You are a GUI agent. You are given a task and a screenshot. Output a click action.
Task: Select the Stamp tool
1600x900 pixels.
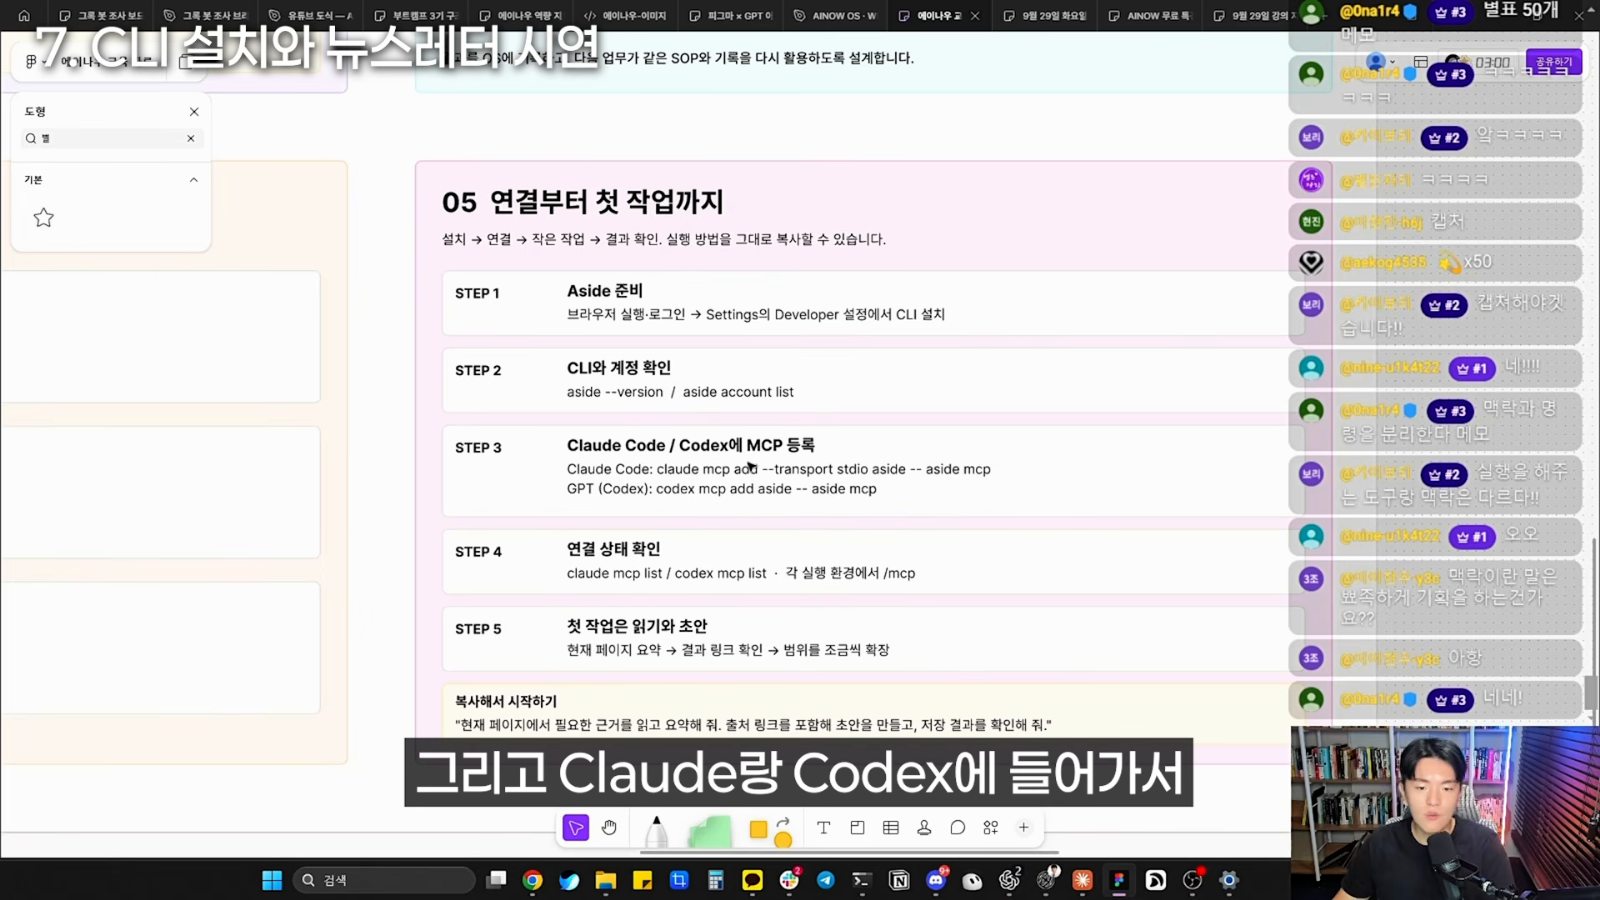(924, 828)
